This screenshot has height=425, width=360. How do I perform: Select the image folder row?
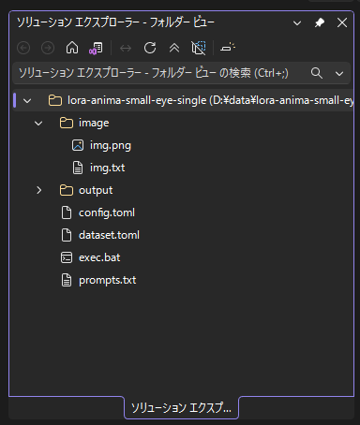point(183,123)
